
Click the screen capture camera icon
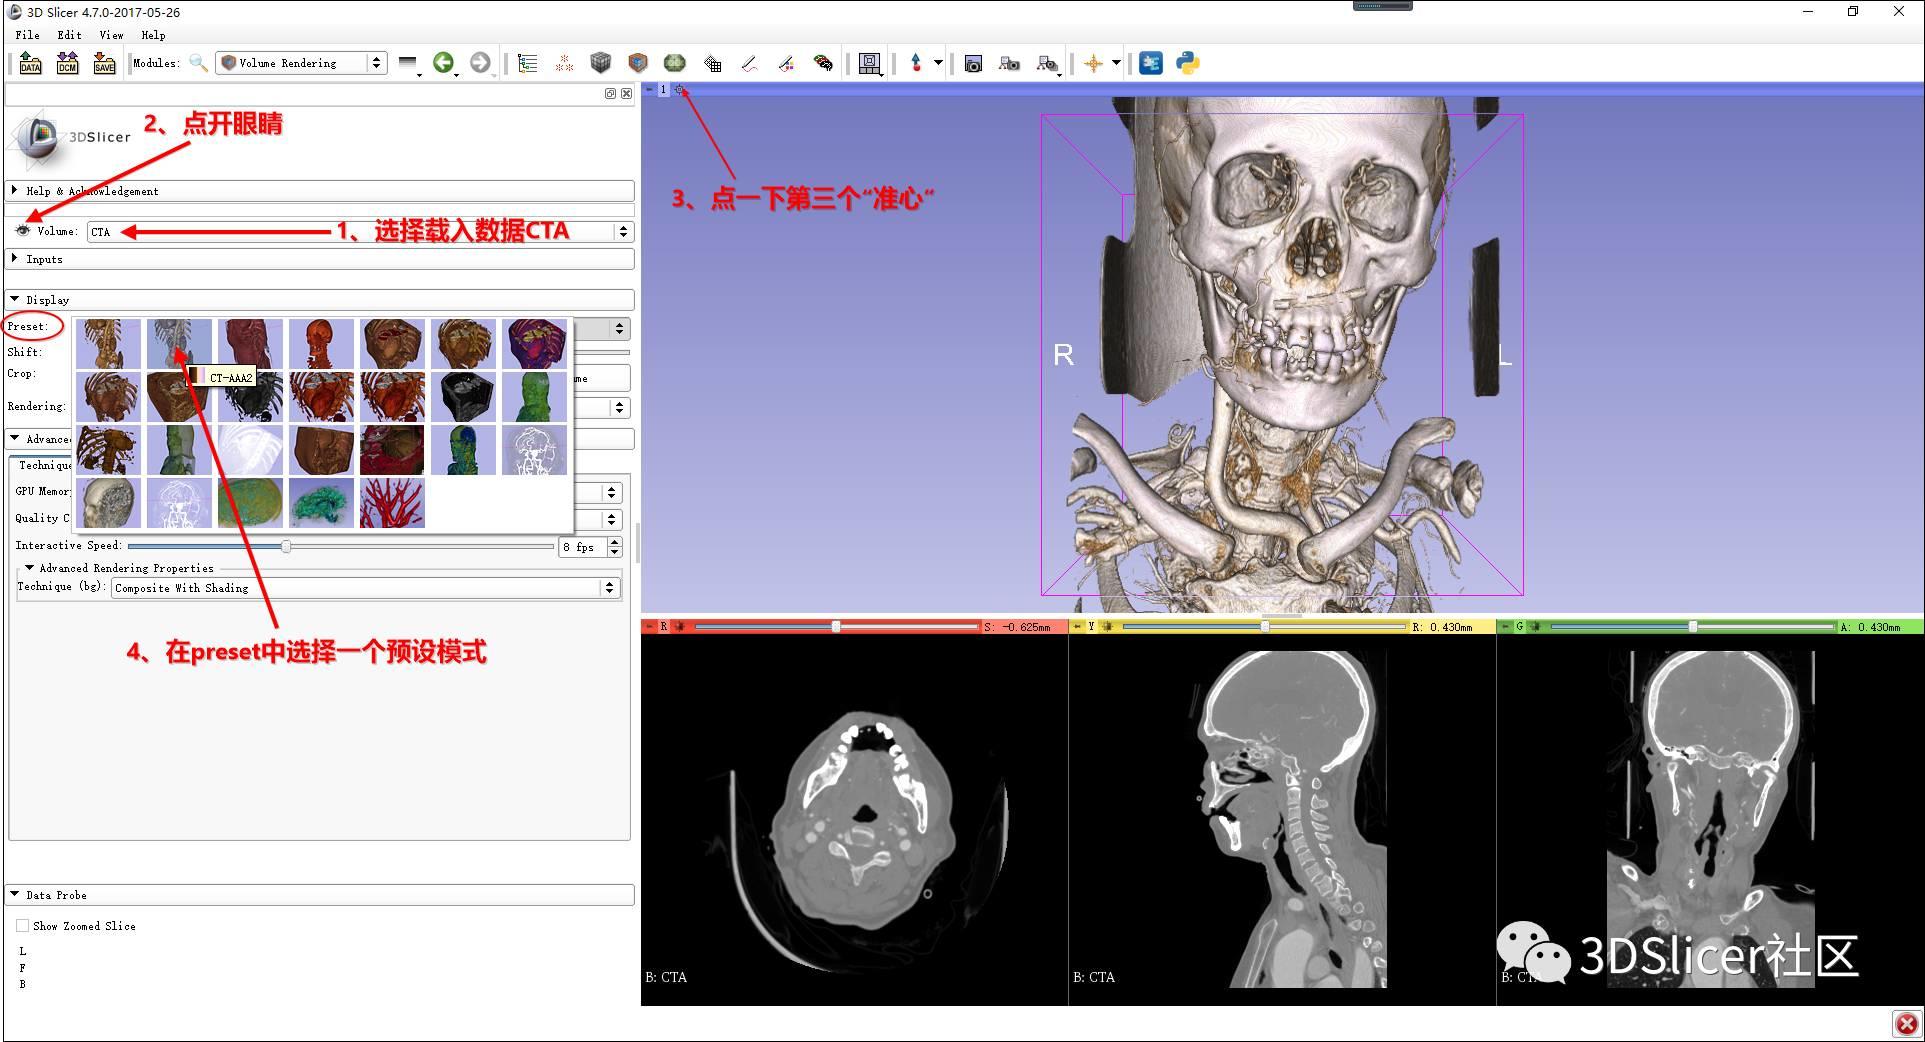[973, 64]
